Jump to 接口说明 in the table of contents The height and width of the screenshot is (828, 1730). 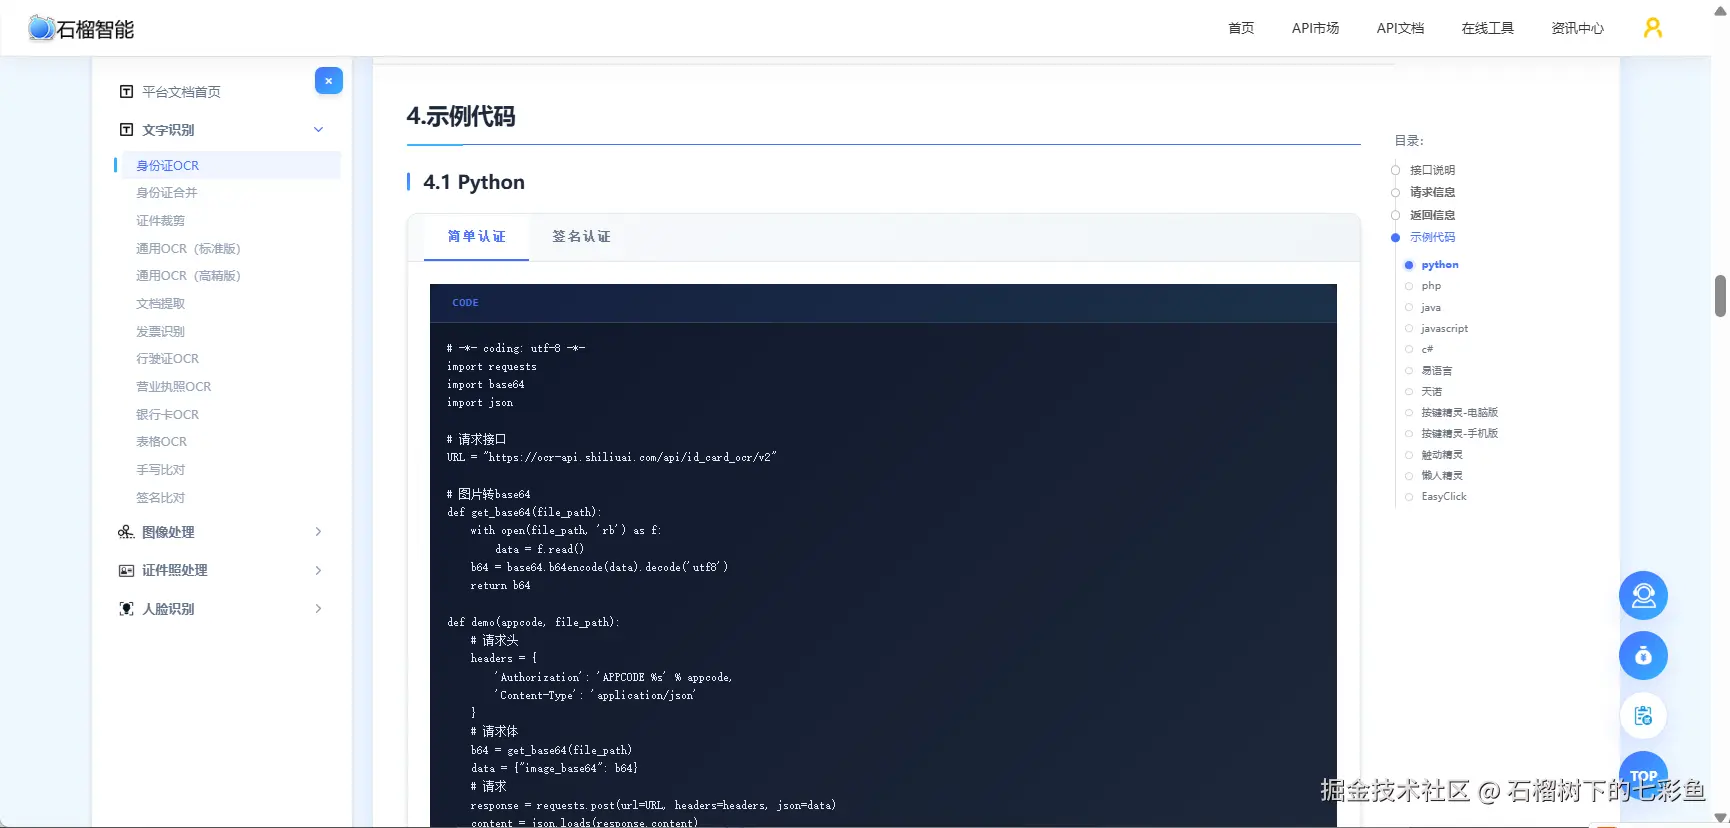(1432, 170)
